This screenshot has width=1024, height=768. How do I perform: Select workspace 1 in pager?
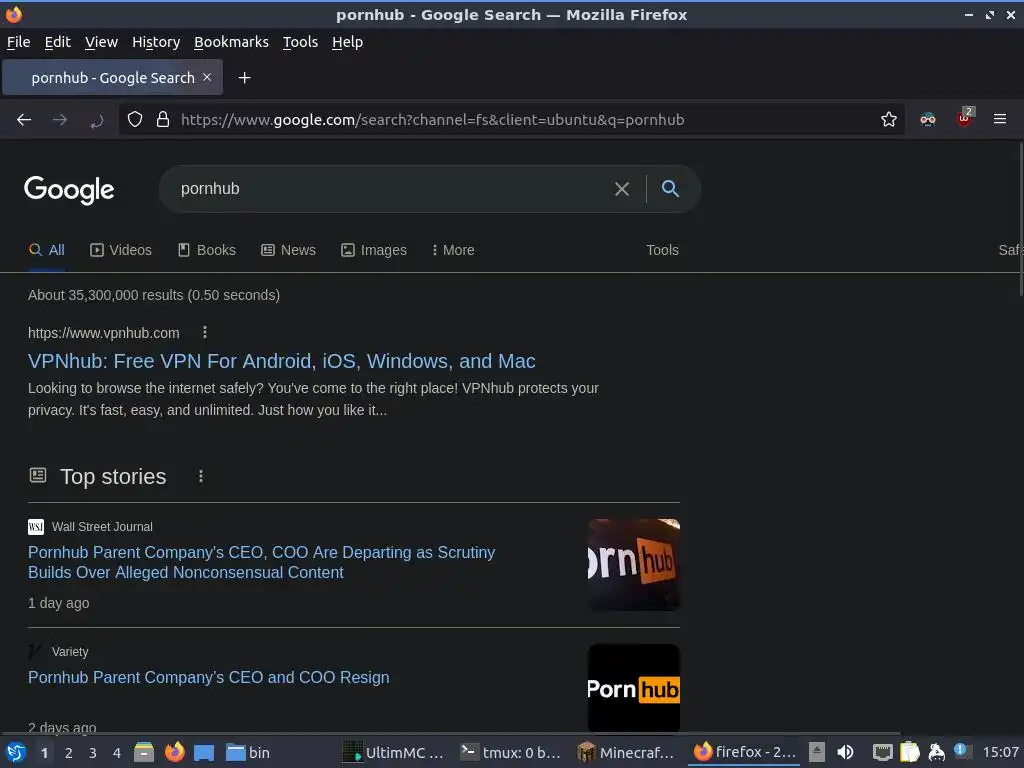(x=44, y=753)
